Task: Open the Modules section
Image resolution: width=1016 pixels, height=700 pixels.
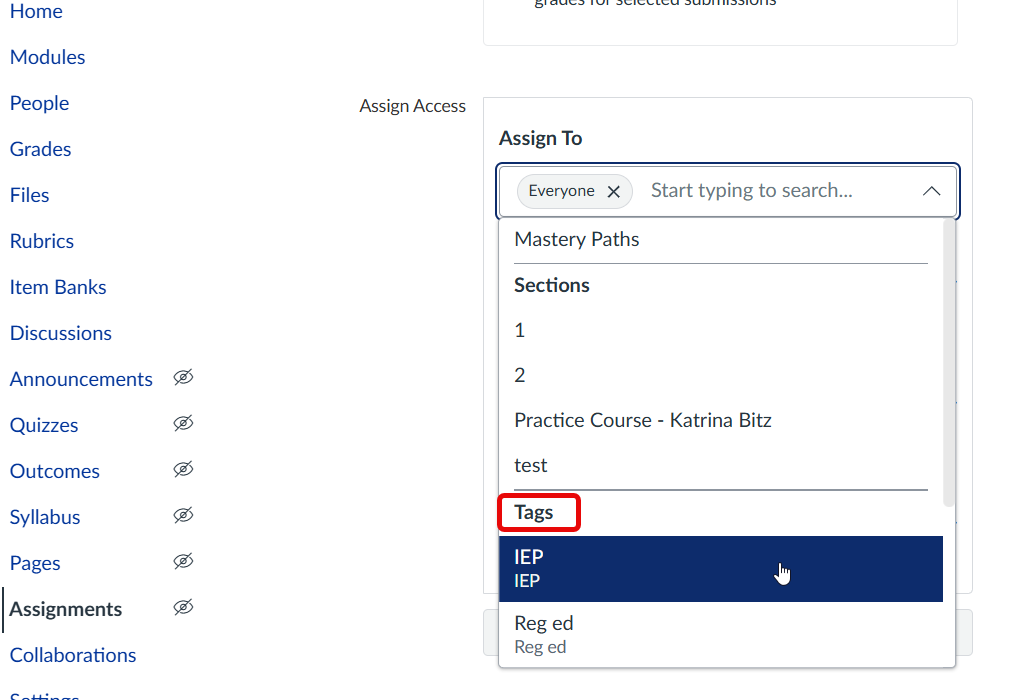Action: [47, 57]
